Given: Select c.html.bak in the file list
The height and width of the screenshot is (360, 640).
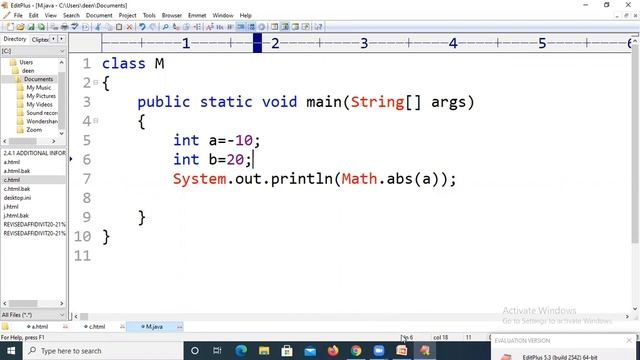Looking at the screenshot, I should click(x=17, y=189).
